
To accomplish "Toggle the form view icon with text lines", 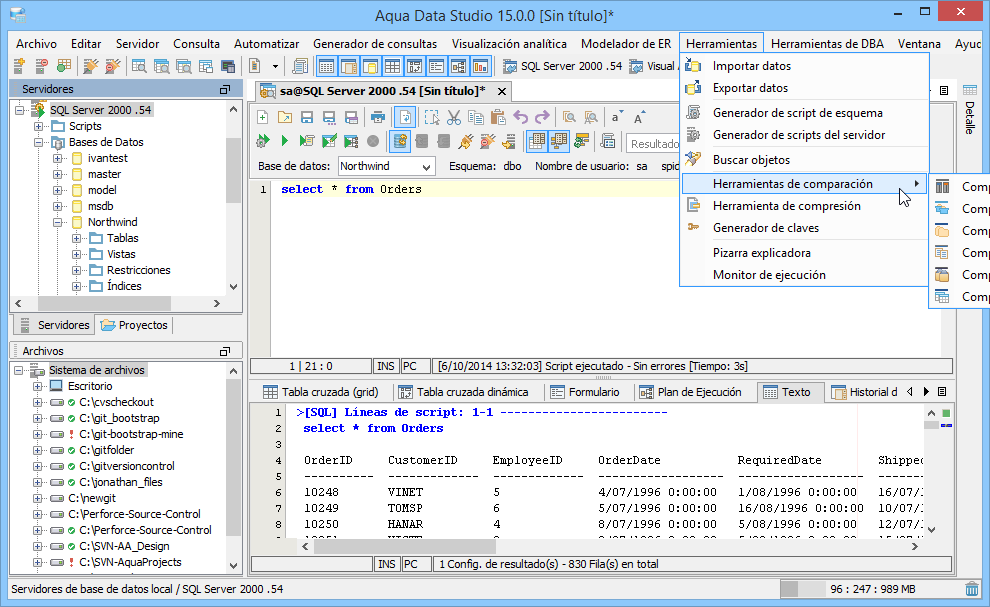I will 436,66.
